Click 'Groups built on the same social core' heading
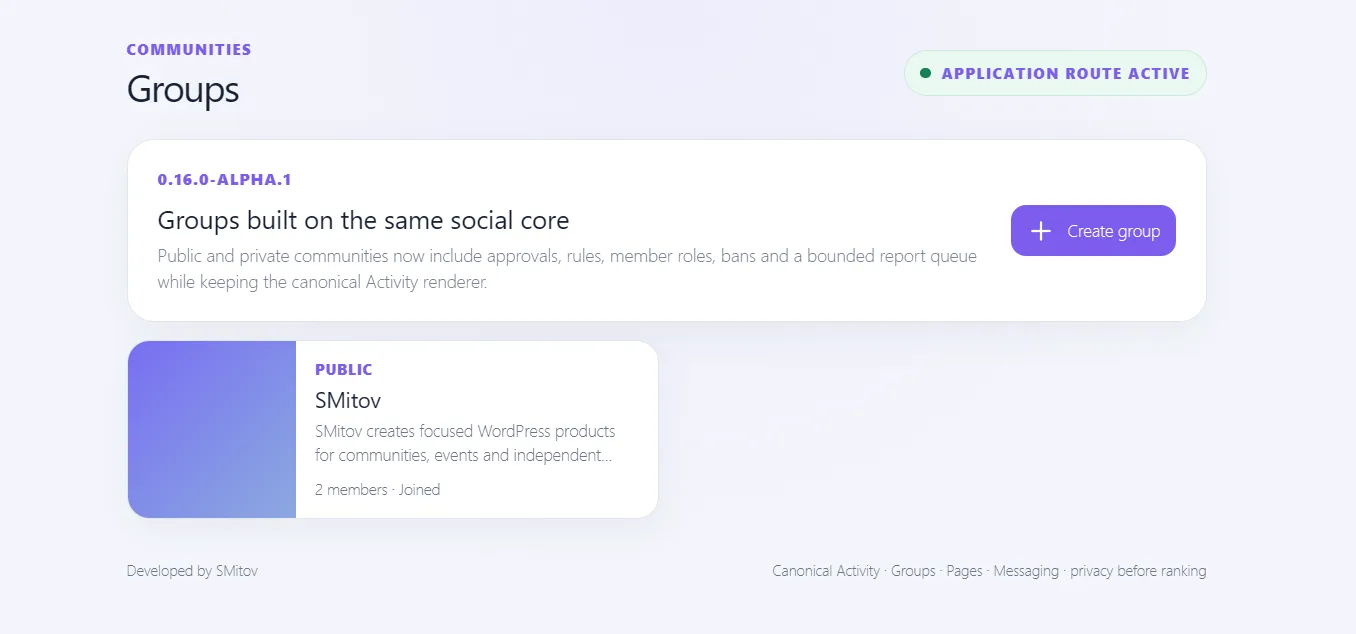 (363, 220)
